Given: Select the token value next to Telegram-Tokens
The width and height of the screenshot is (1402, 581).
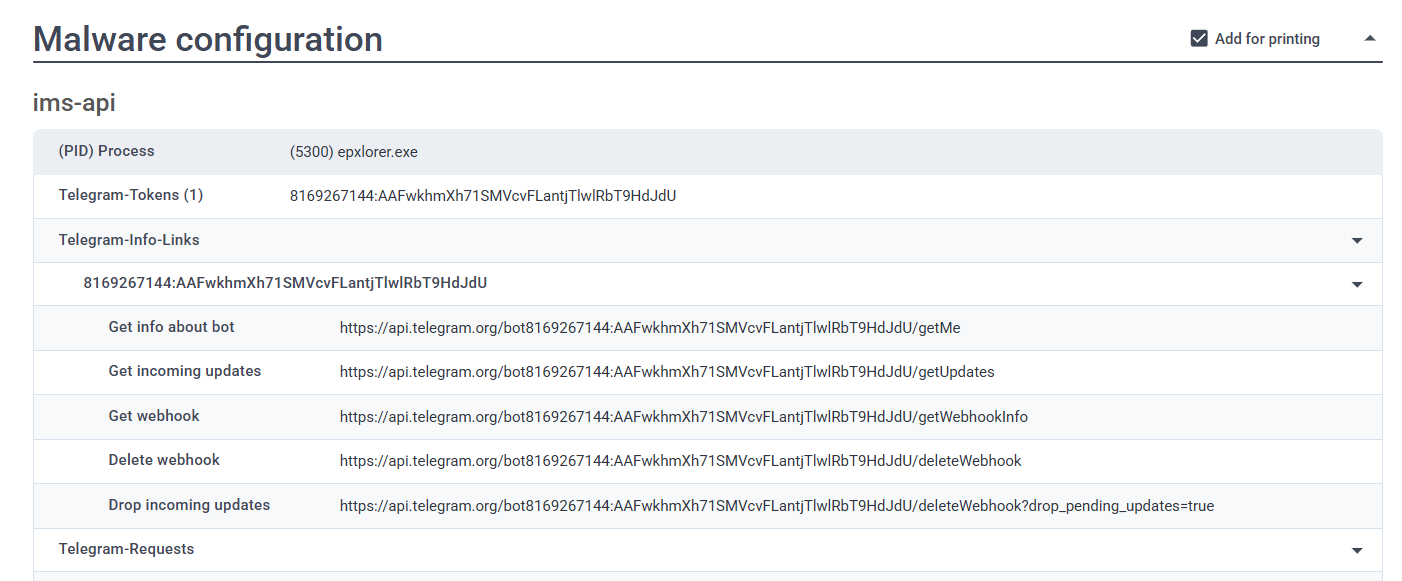Looking at the screenshot, I should (x=483, y=196).
